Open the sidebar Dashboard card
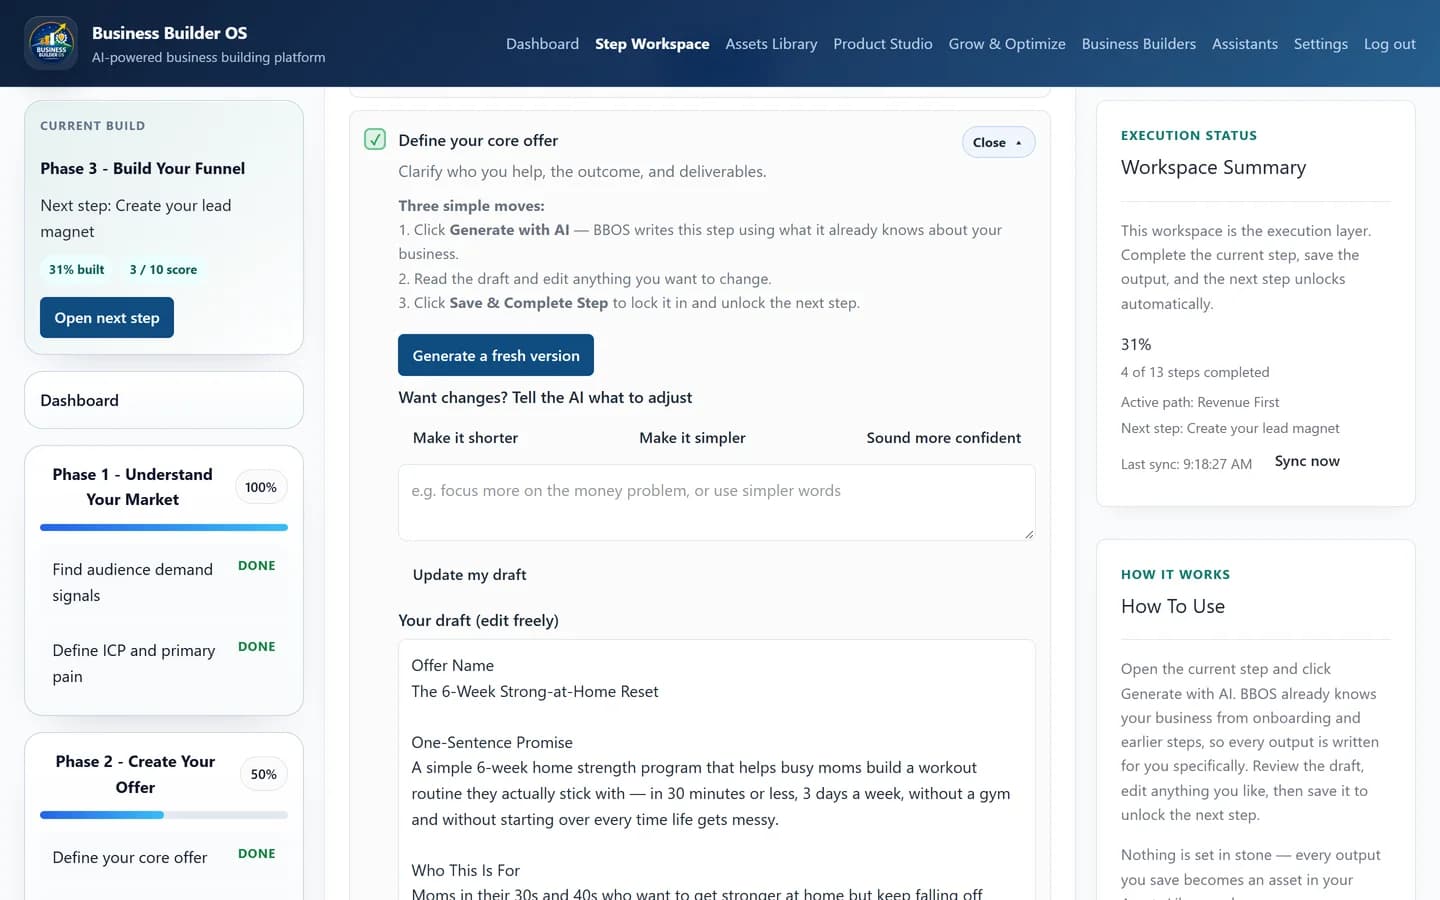The width and height of the screenshot is (1440, 900). [x=164, y=400]
